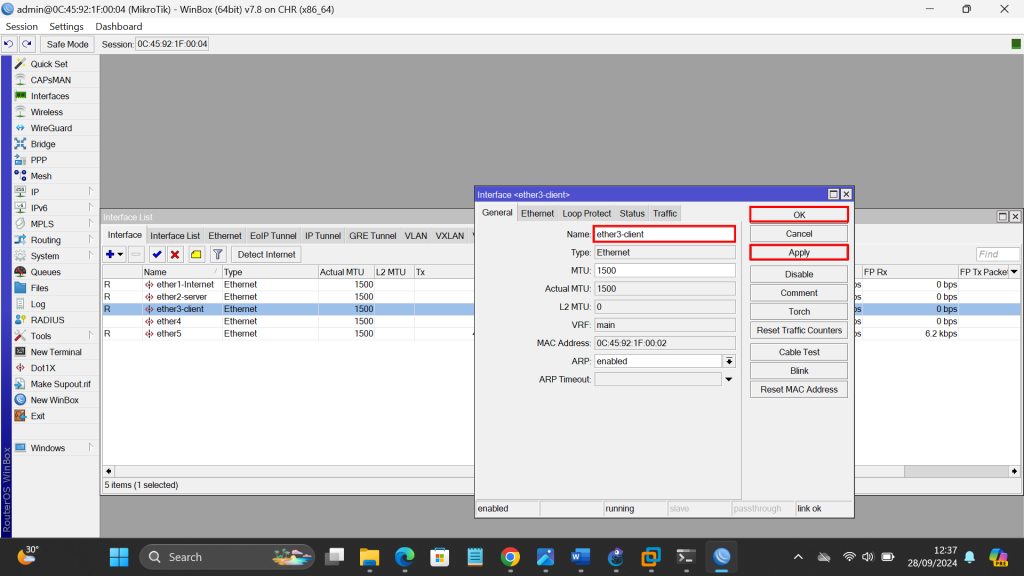Open WireGuard from the sidebar

tap(50, 128)
